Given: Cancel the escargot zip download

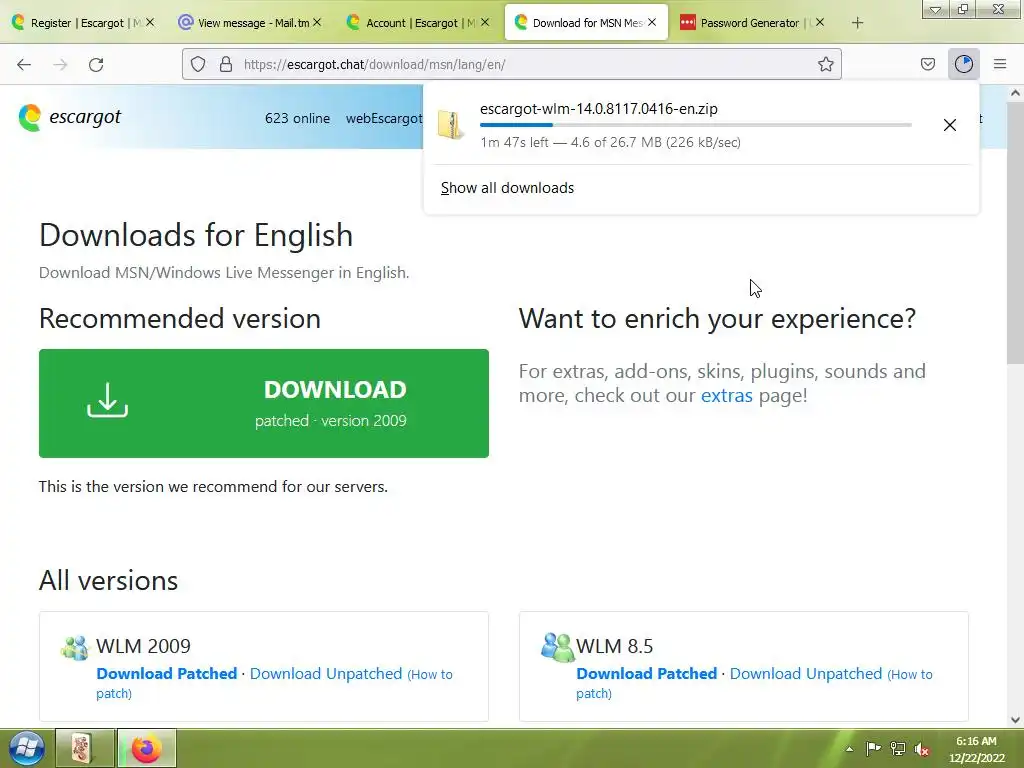Looking at the screenshot, I should pyautogui.click(x=950, y=125).
